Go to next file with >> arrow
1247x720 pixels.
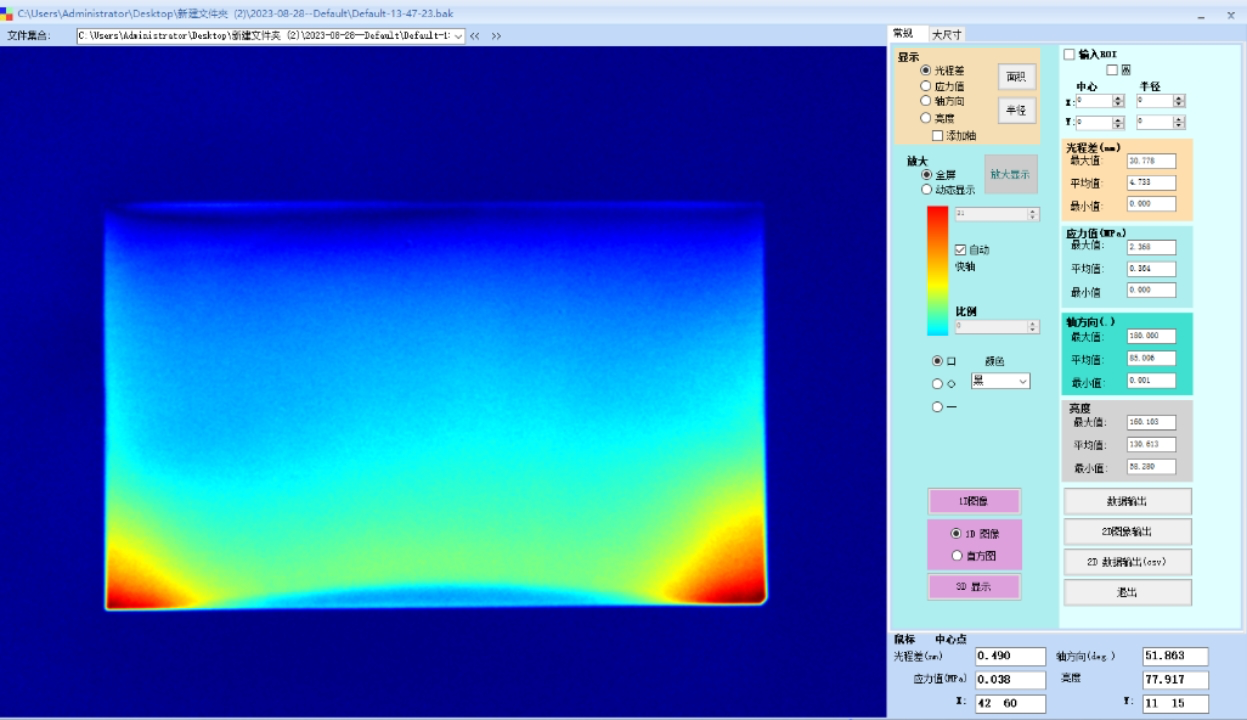pos(496,36)
